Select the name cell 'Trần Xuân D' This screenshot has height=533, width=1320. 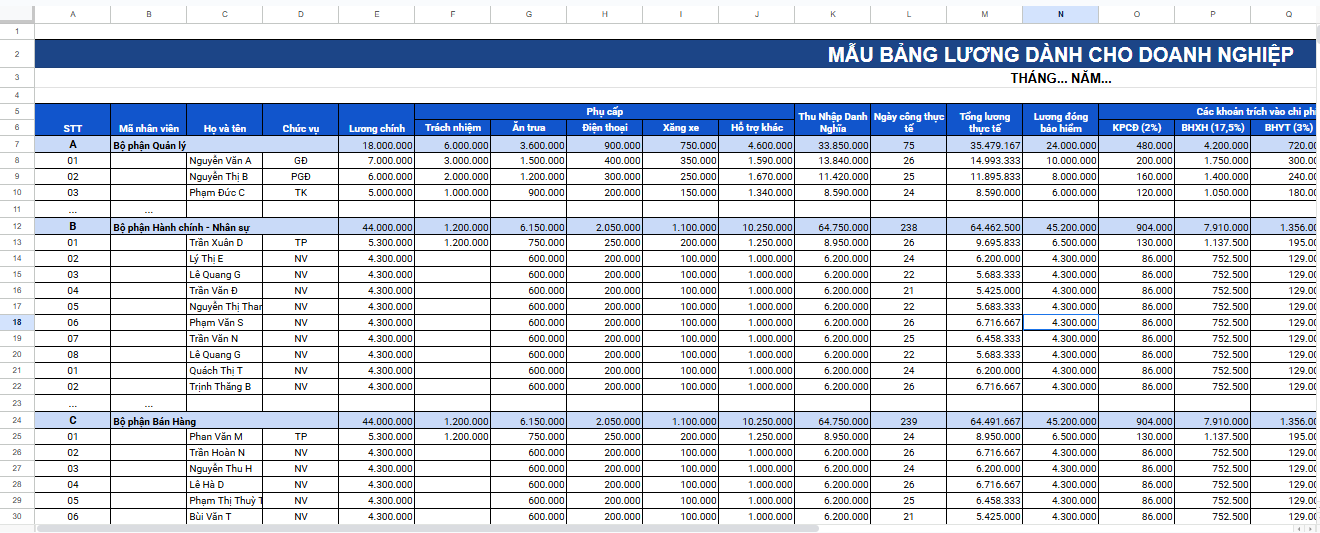[x=224, y=243]
